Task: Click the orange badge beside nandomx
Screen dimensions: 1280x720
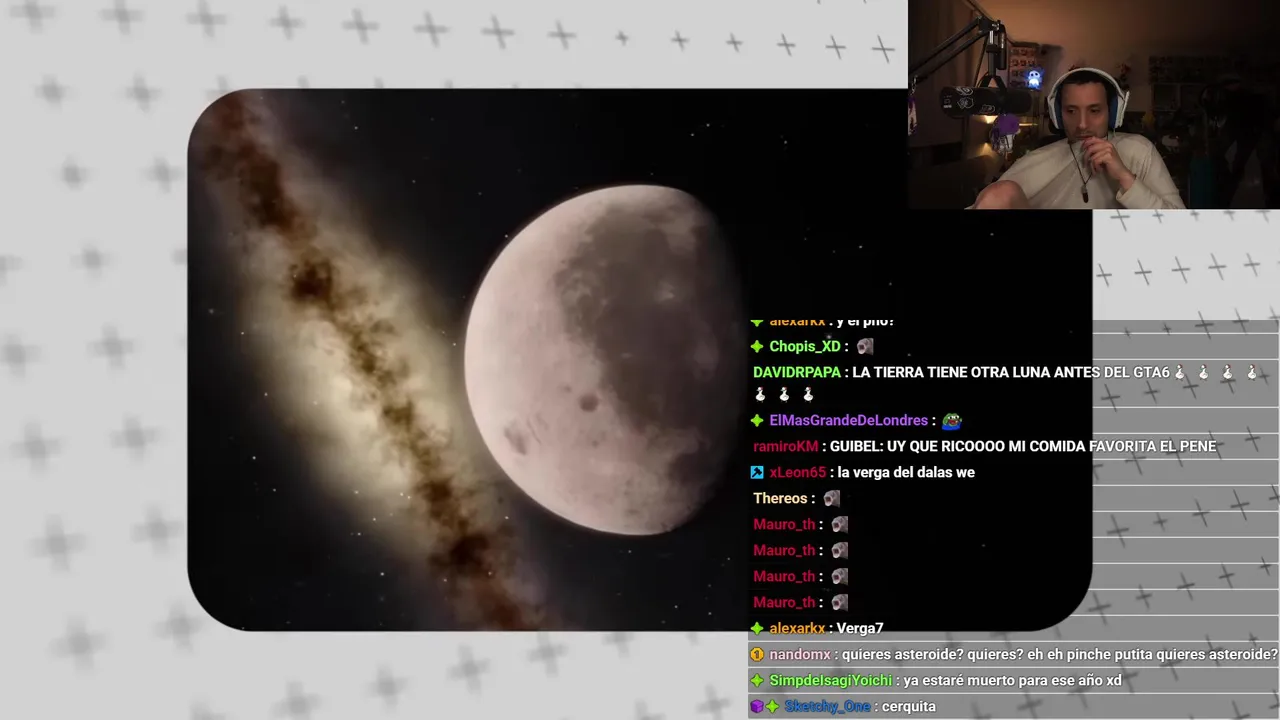Action: (757, 655)
